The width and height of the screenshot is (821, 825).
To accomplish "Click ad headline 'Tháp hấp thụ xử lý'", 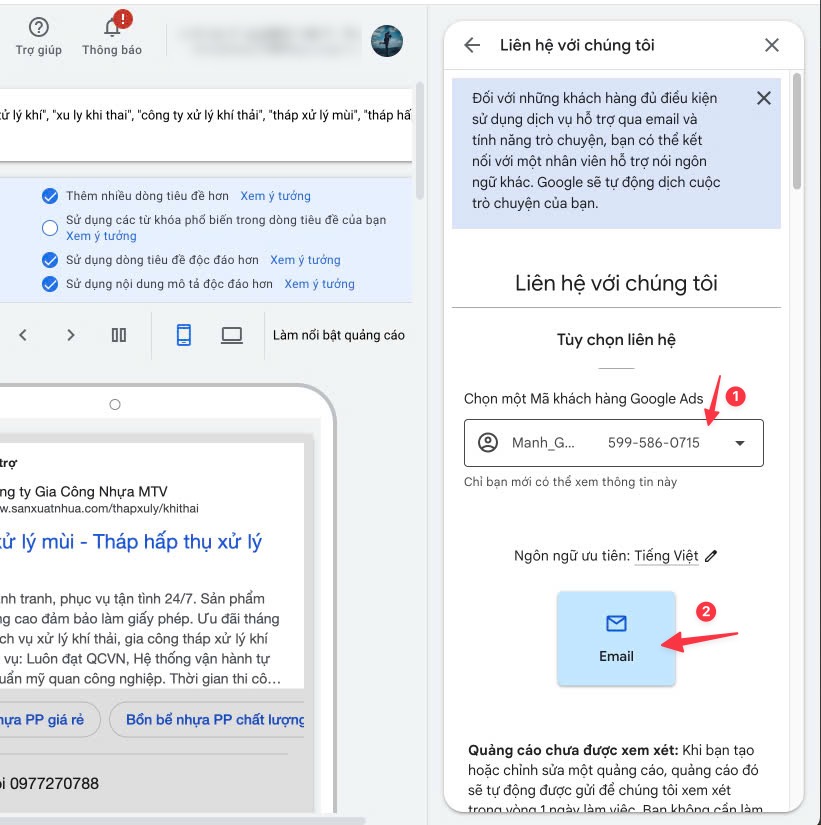I will click(x=177, y=541).
